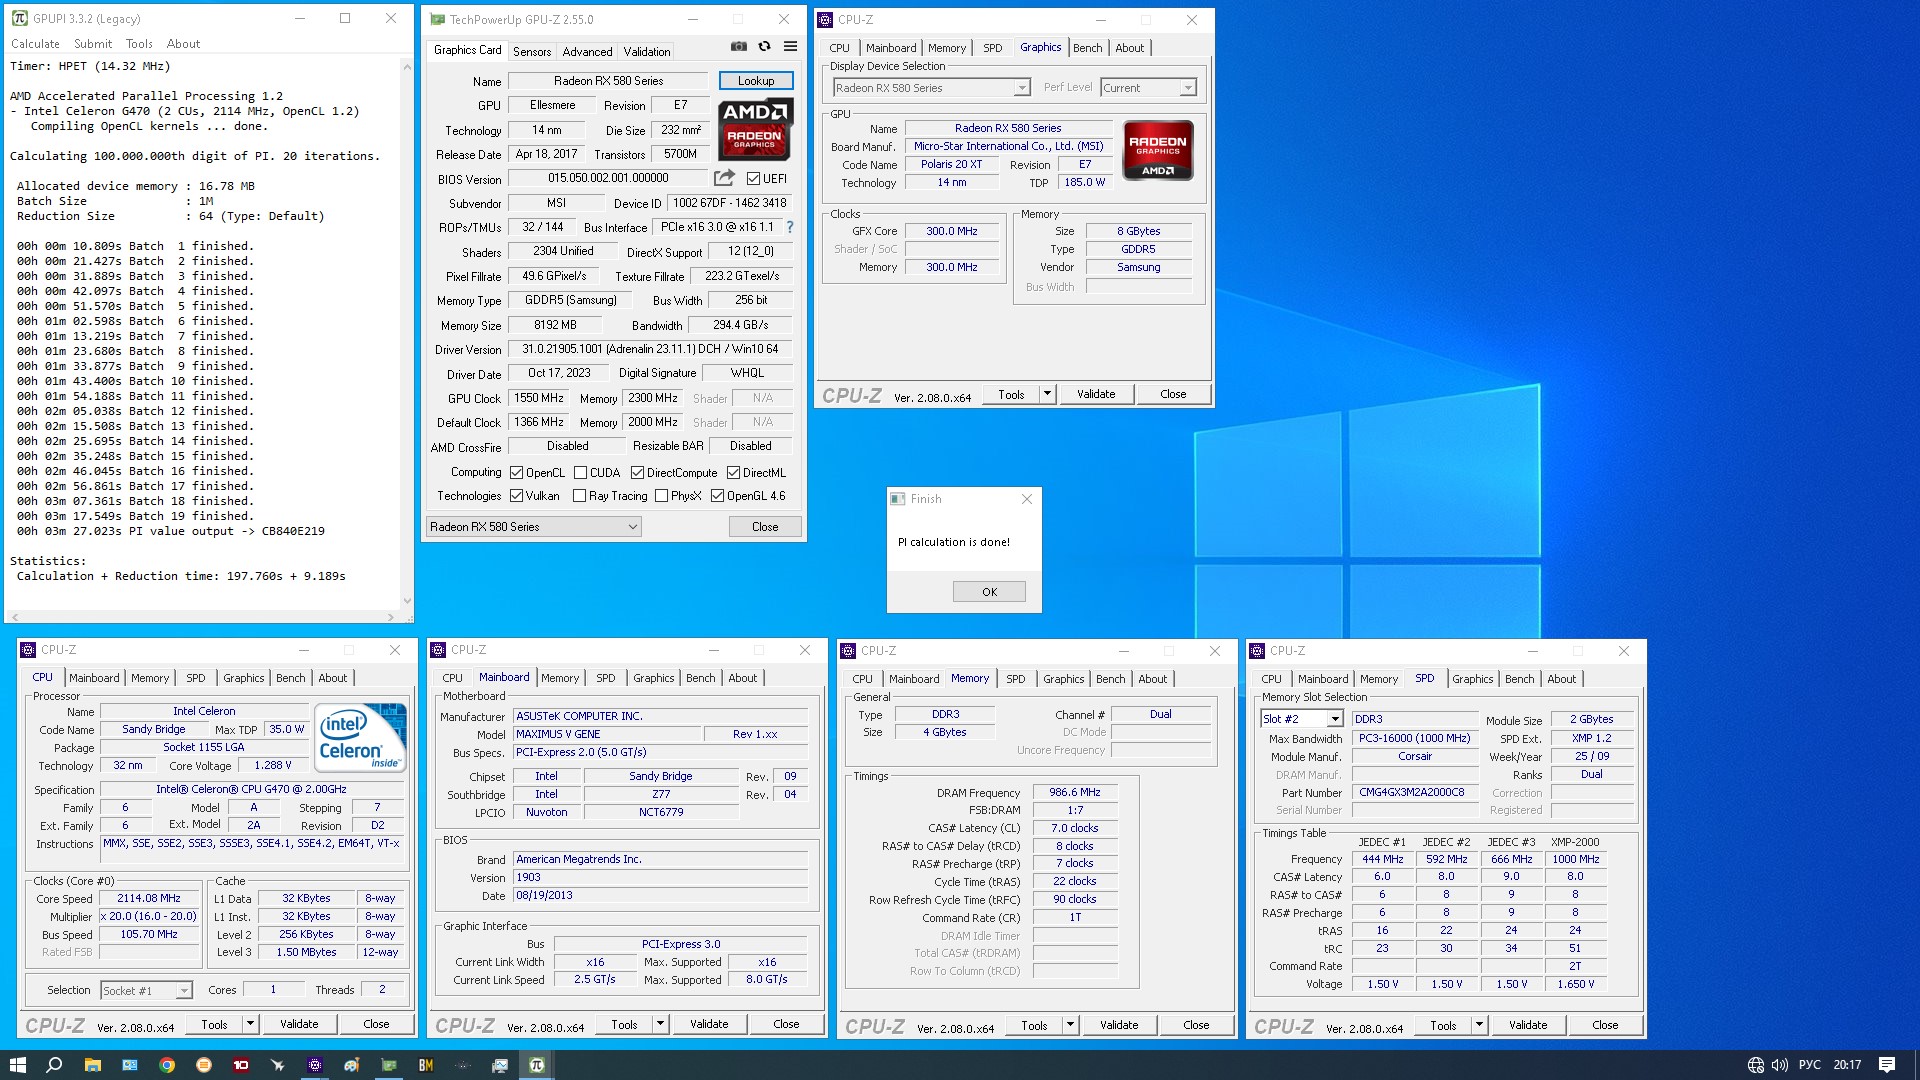Open notification center icon
This screenshot has width=1920, height=1080.
point(1886,1065)
